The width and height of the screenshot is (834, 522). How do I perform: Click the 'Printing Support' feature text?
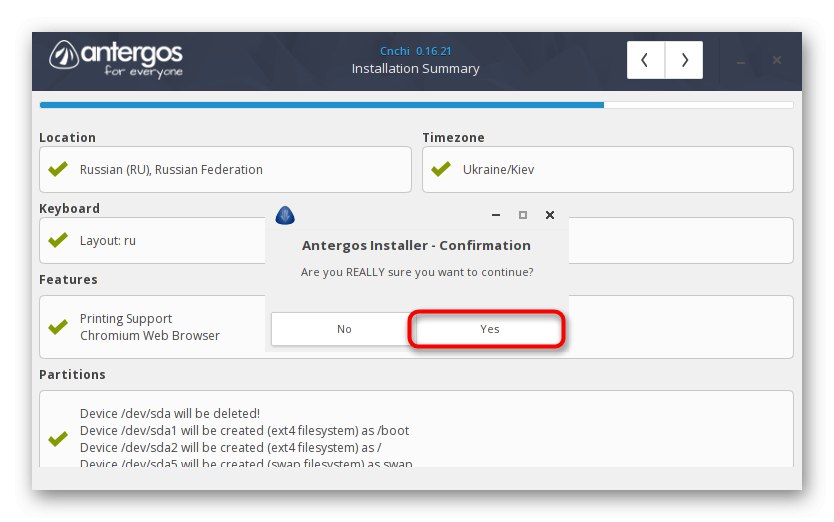[x=126, y=318]
